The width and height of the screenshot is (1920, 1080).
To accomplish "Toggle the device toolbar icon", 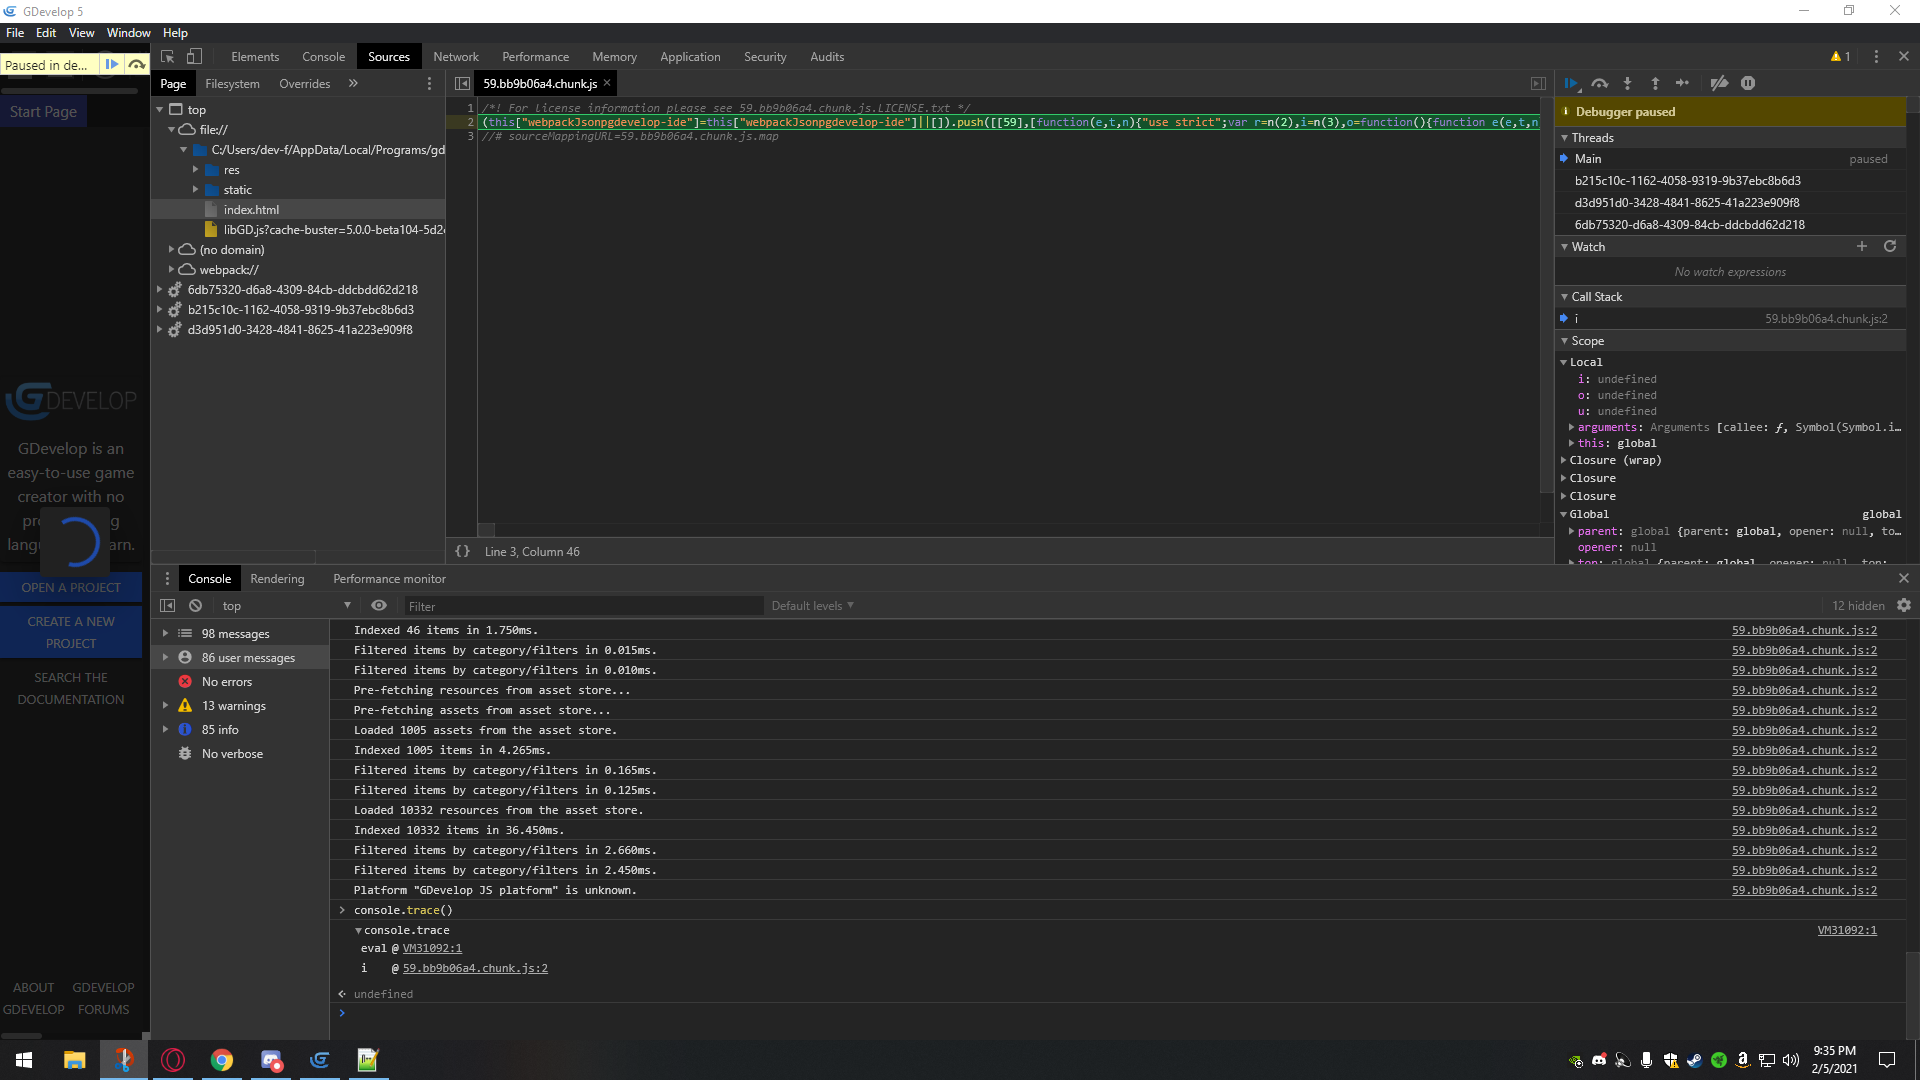I will [x=194, y=57].
